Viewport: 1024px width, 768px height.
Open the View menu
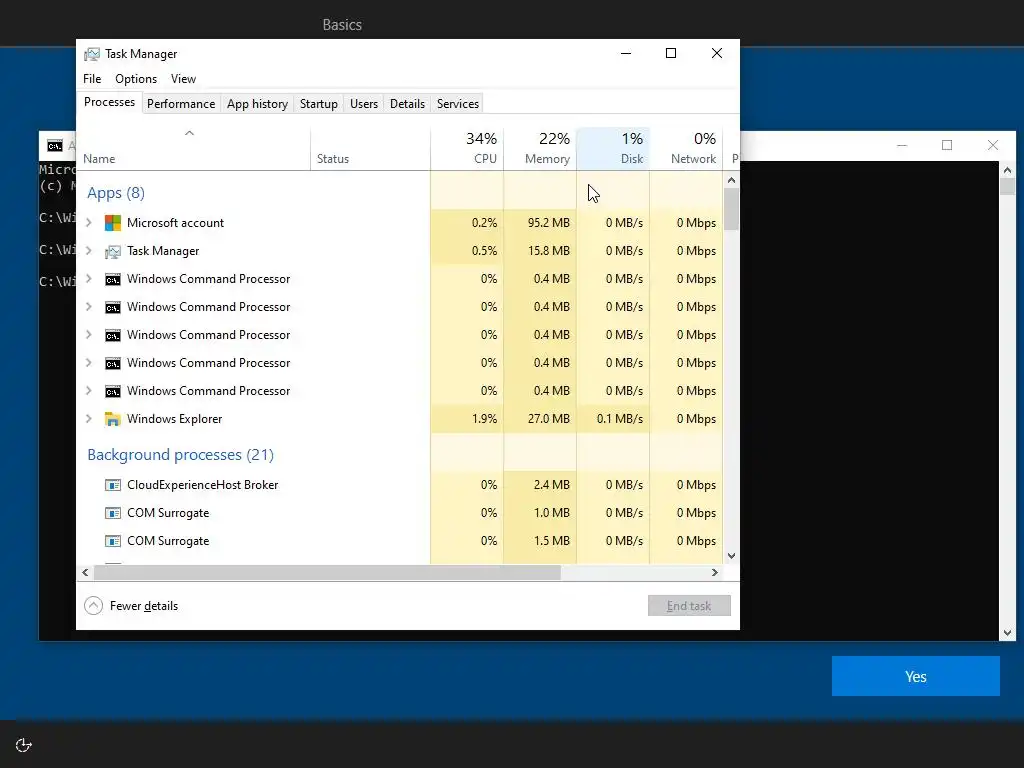(184, 79)
